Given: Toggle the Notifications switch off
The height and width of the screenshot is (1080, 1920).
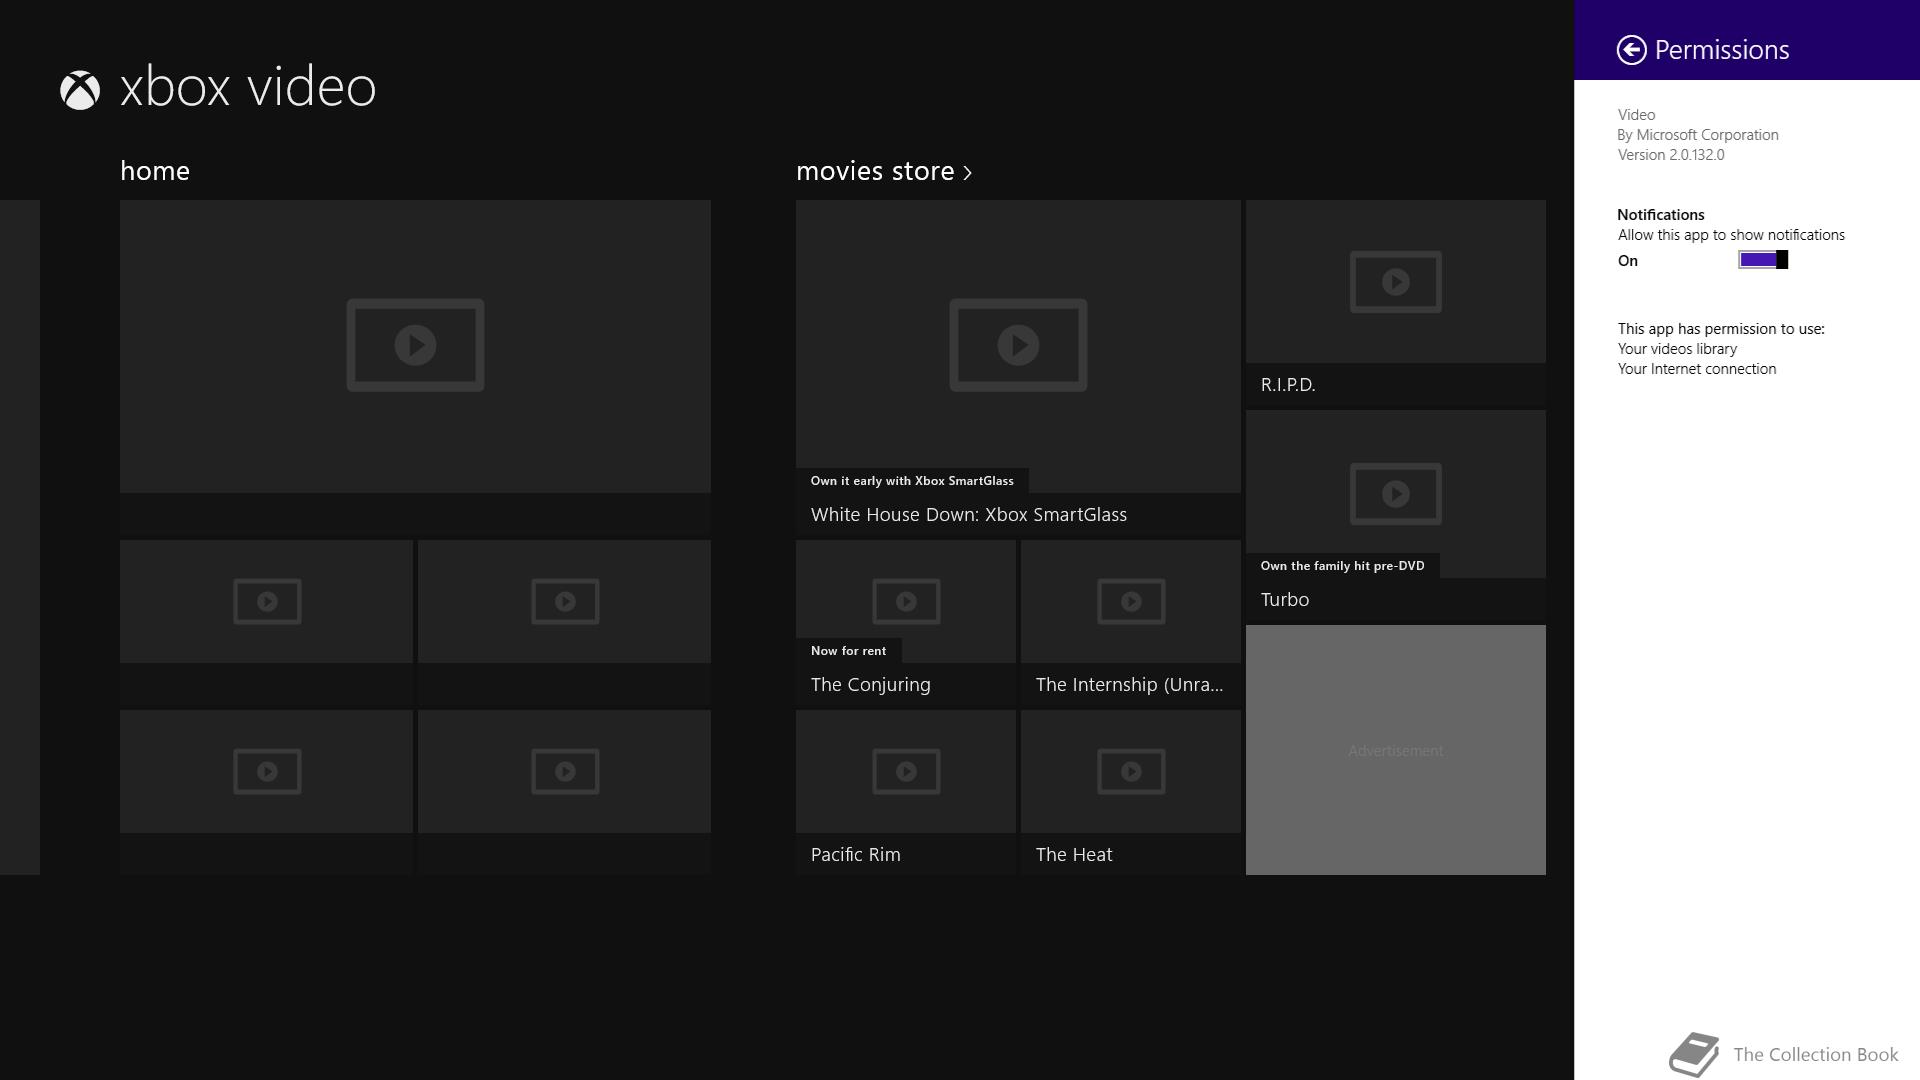Looking at the screenshot, I should click(1763, 260).
